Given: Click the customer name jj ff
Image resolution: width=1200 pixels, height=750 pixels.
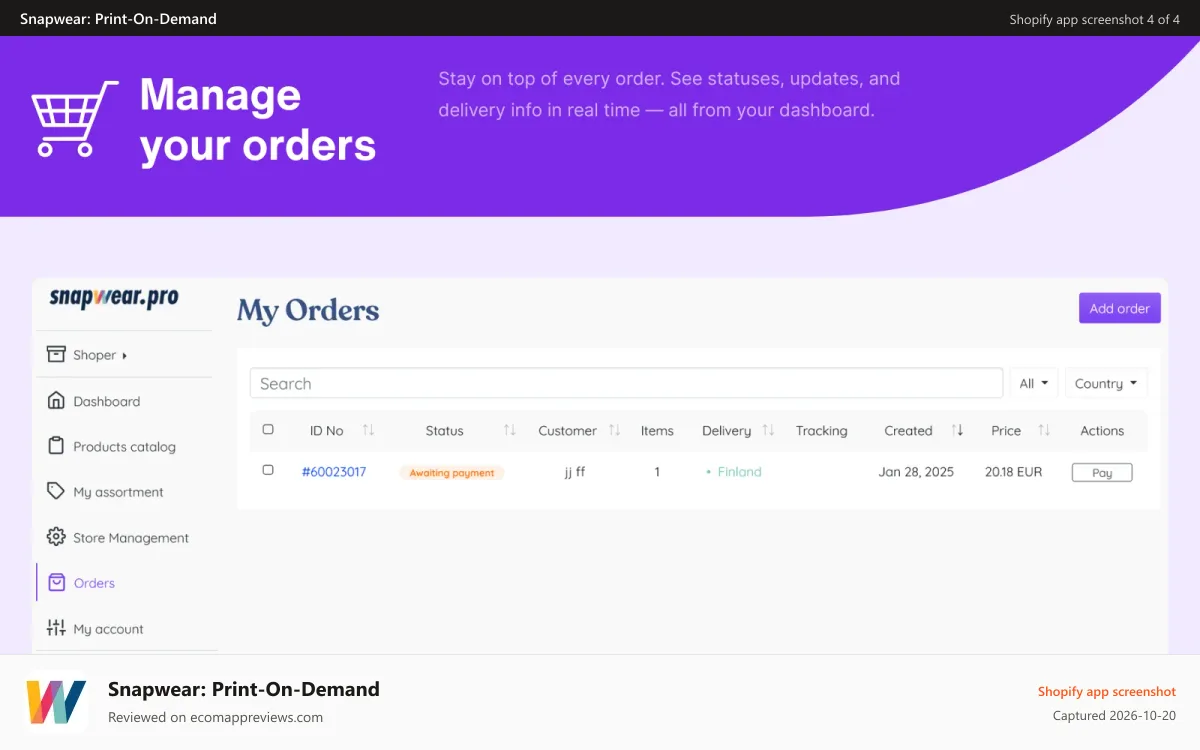Looking at the screenshot, I should pos(574,472).
